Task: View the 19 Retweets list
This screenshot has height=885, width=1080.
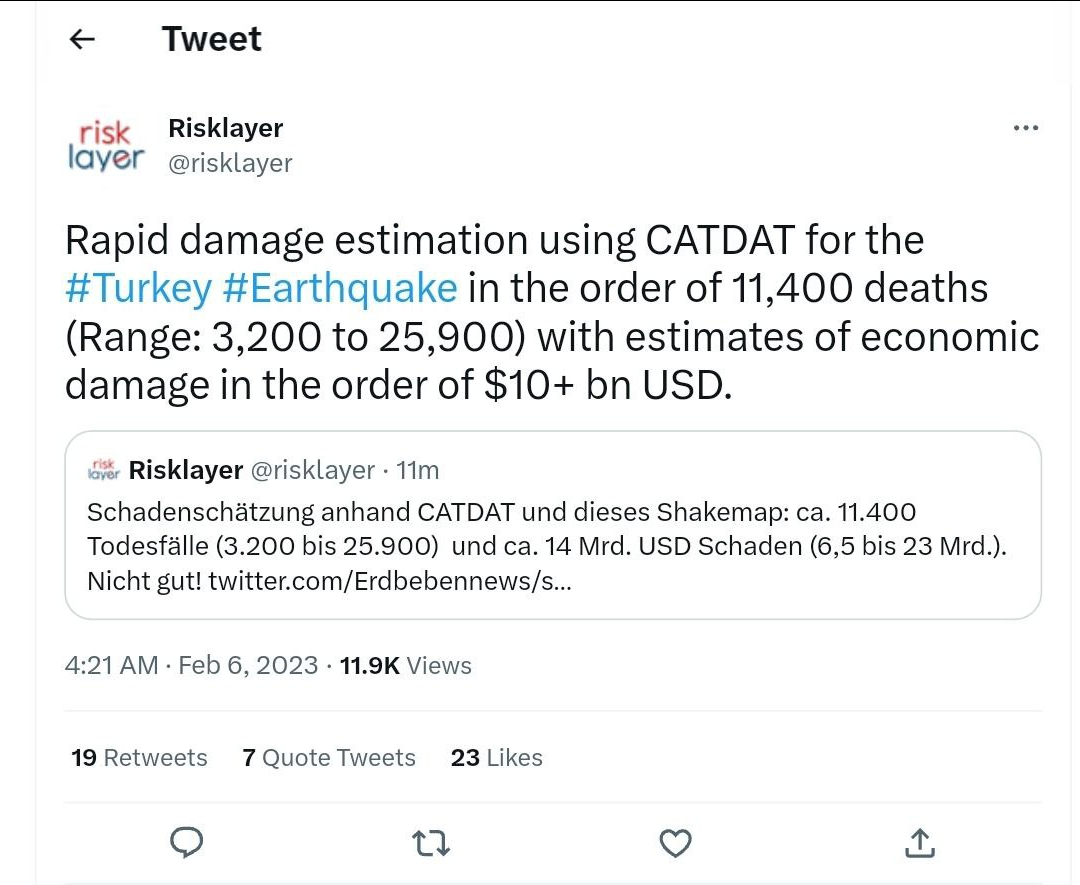Action: pos(139,758)
